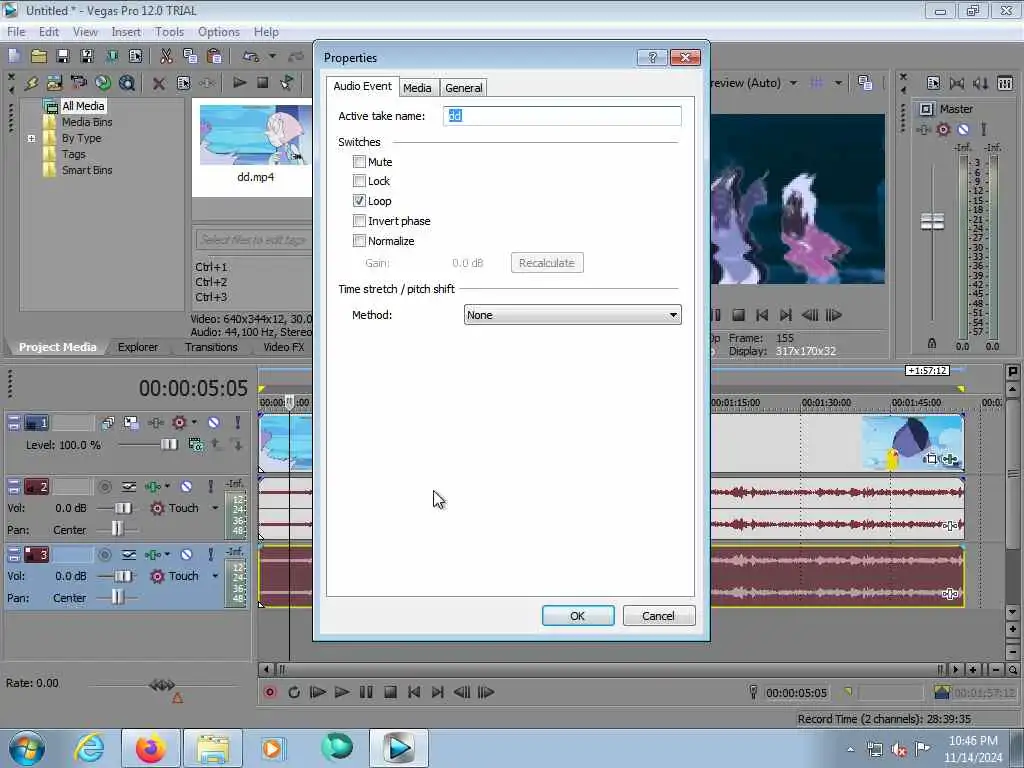Click the Stop Preview icon in Project Media
The width and height of the screenshot is (1024, 768).
click(263, 82)
